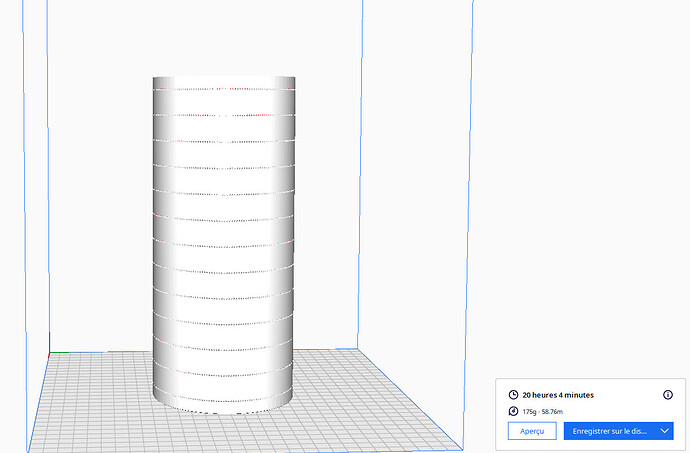The image size is (690, 453).
Task: Click the build plate grid left of cylinder
Action: point(100,390)
